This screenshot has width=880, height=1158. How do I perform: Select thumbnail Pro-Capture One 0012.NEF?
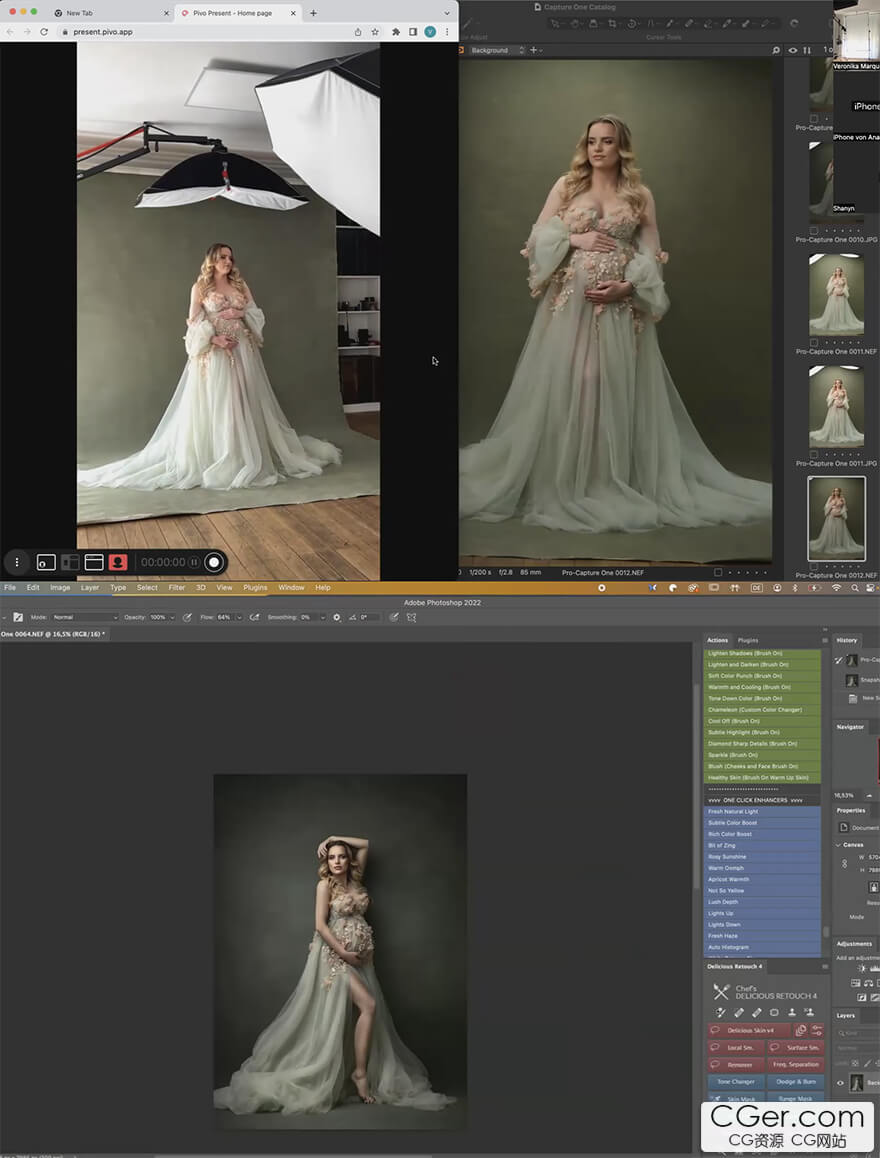coord(836,518)
